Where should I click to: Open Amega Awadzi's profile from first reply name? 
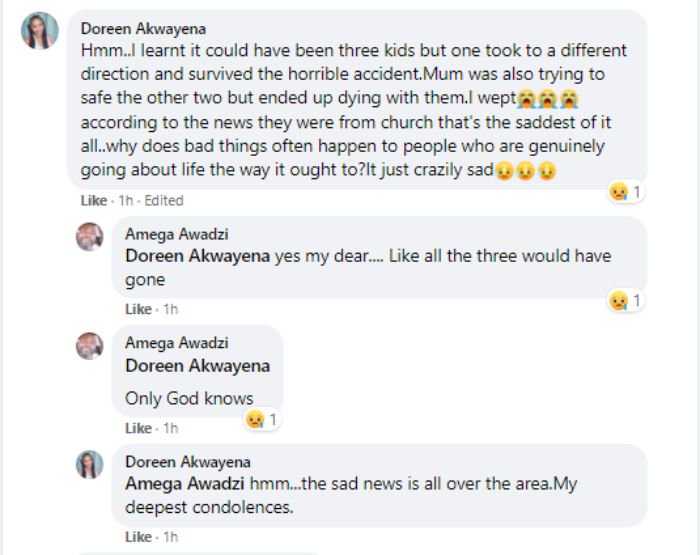point(175,234)
